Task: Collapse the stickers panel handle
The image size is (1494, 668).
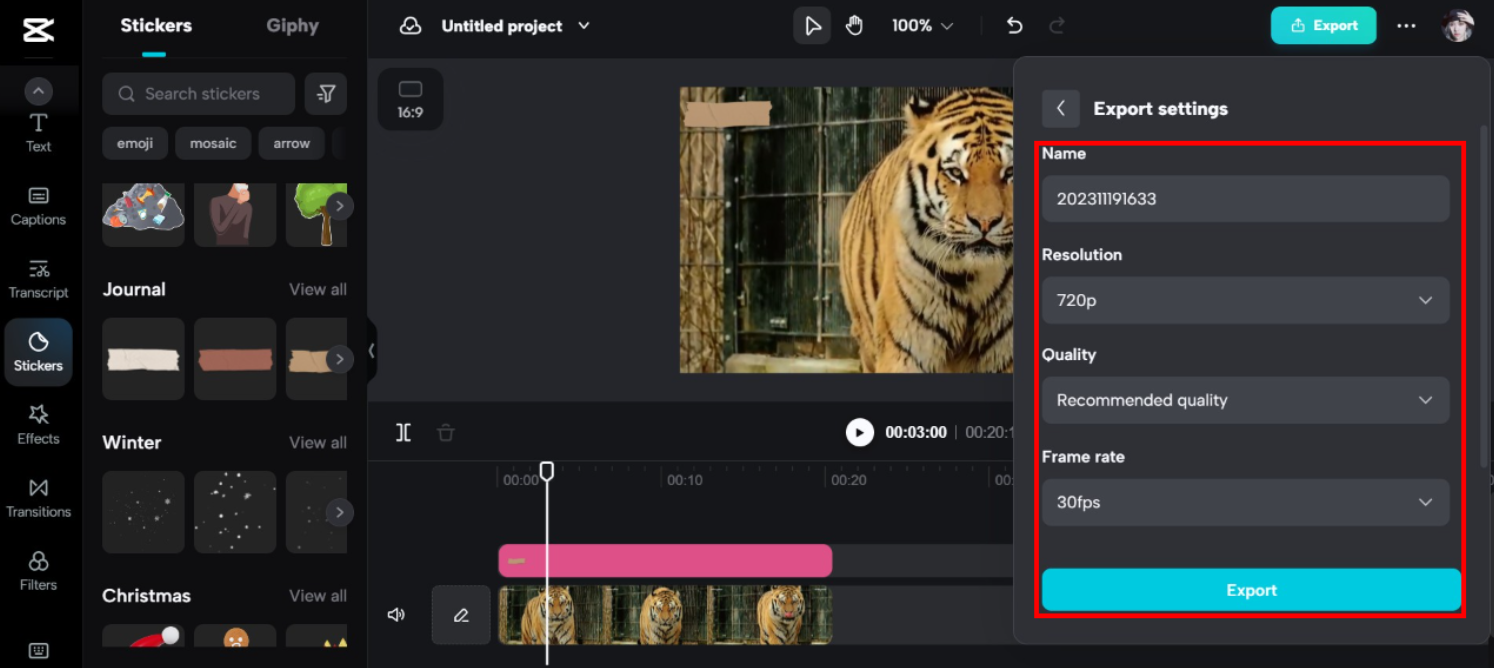Action: [371, 350]
